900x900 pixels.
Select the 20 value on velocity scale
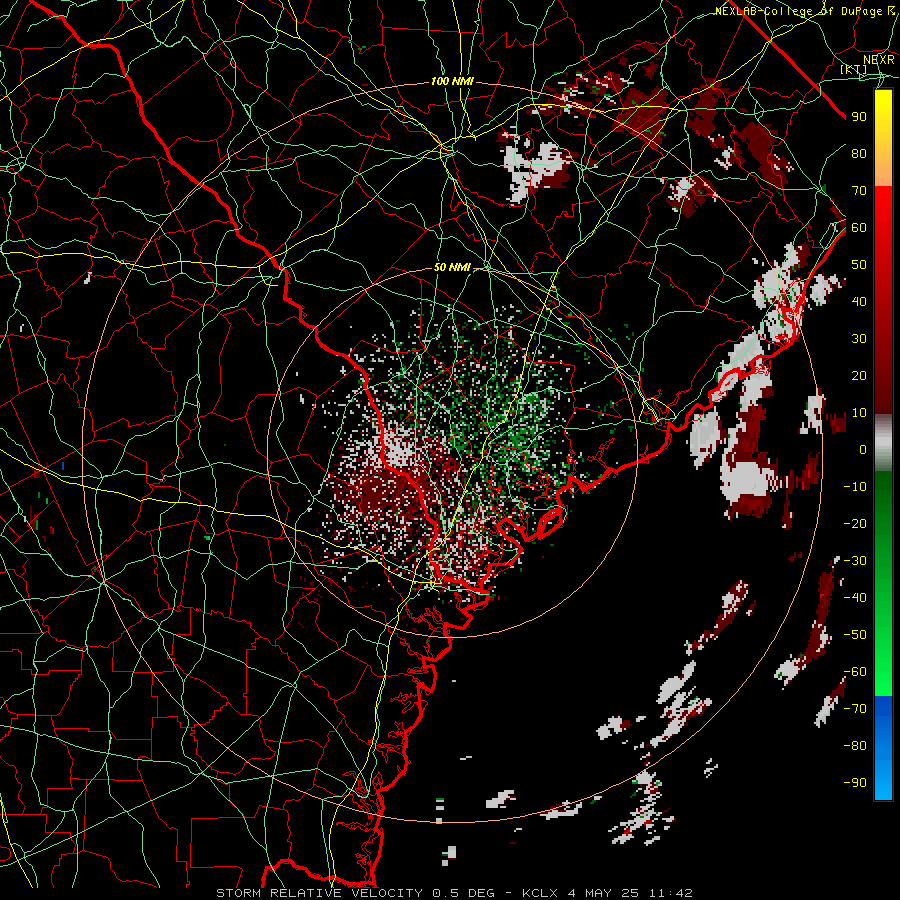859,375
